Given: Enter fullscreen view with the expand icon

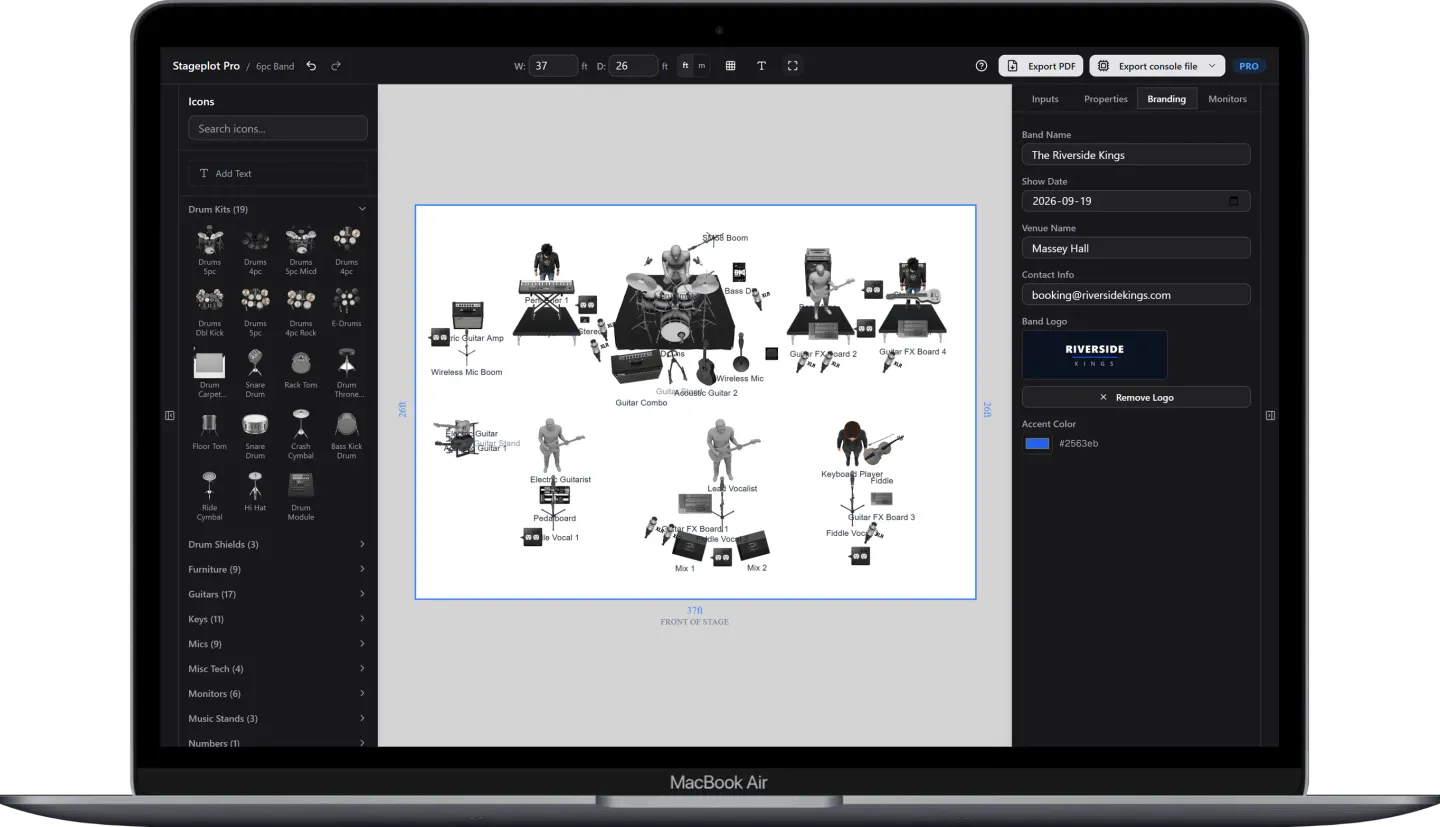Looking at the screenshot, I should click(x=792, y=66).
